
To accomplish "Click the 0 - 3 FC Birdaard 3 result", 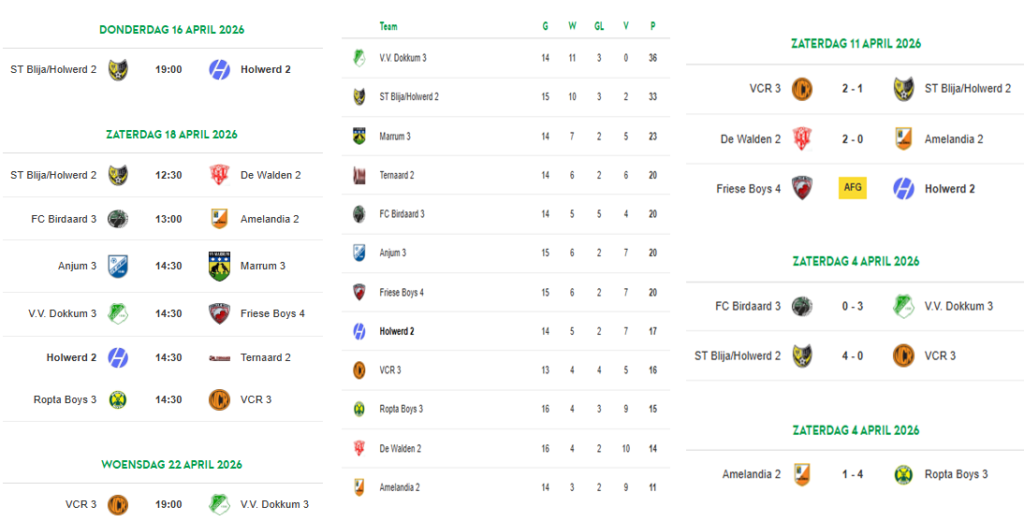I will pos(852,306).
